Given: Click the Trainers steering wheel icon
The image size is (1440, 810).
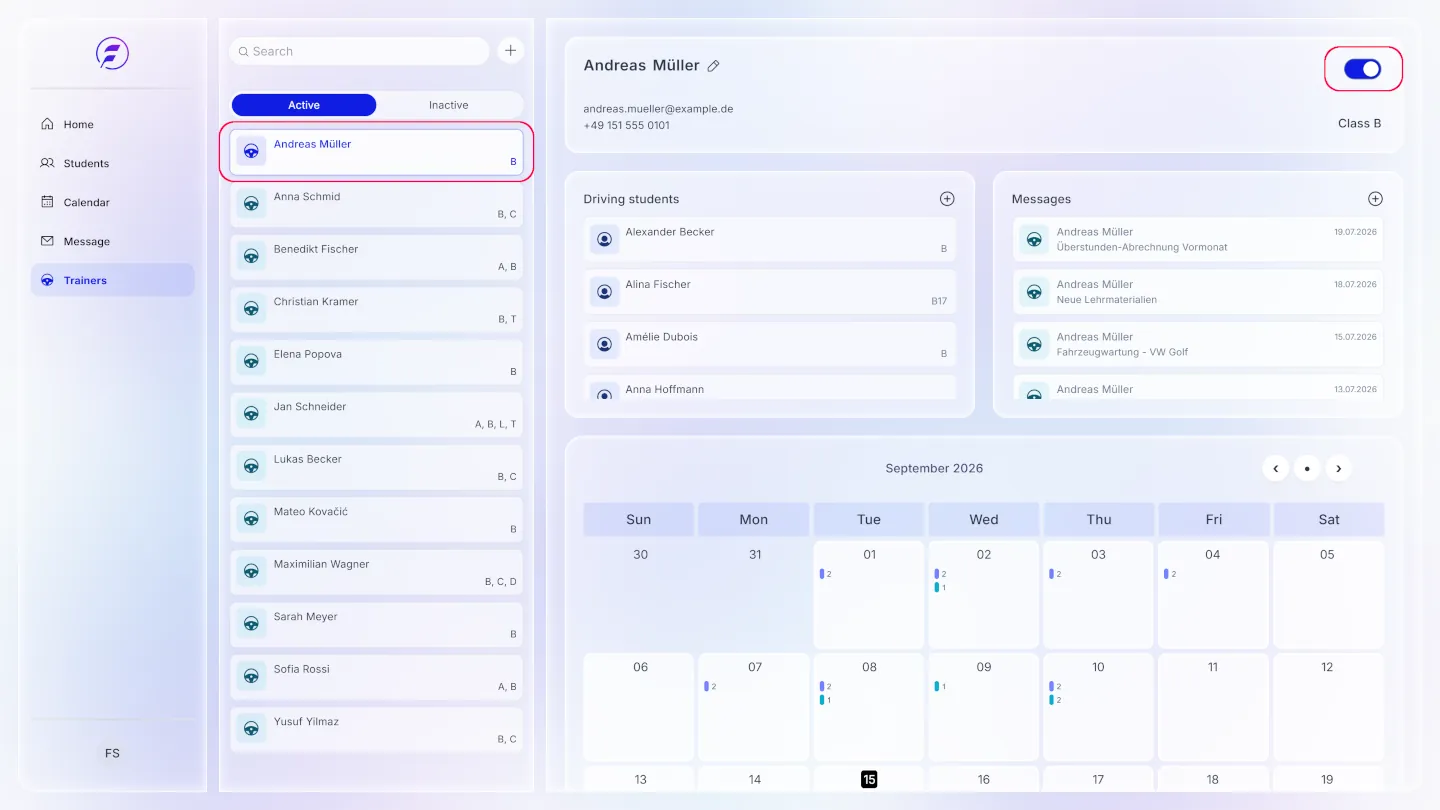Looking at the screenshot, I should point(47,280).
